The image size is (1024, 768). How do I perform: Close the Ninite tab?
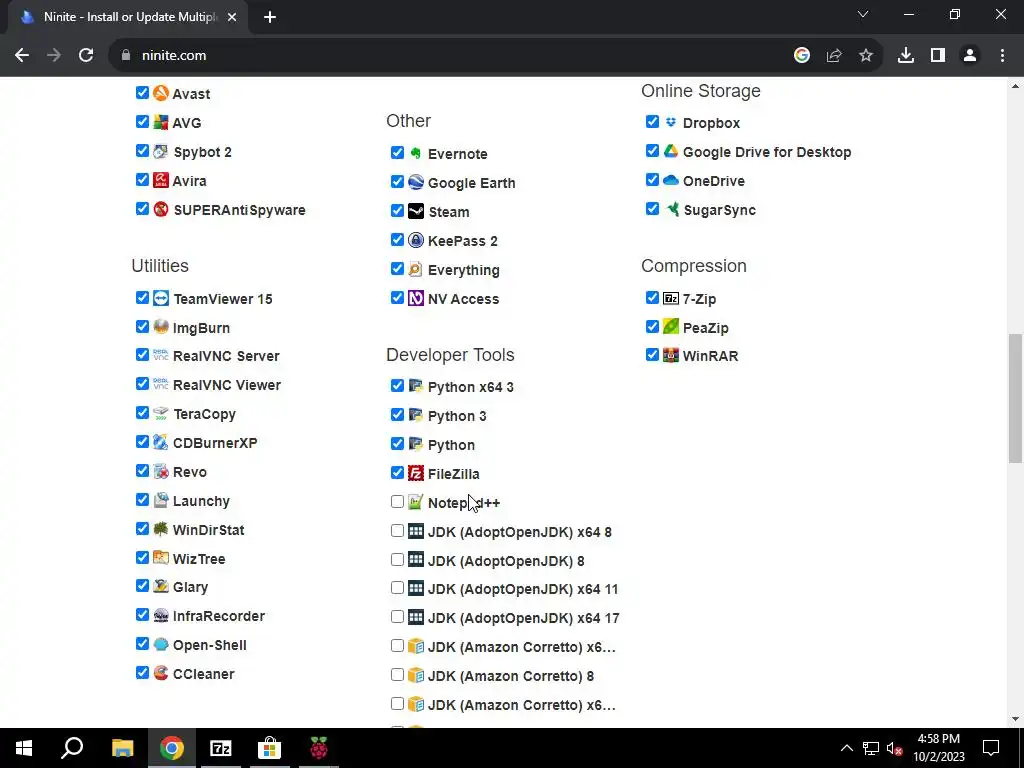click(232, 18)
